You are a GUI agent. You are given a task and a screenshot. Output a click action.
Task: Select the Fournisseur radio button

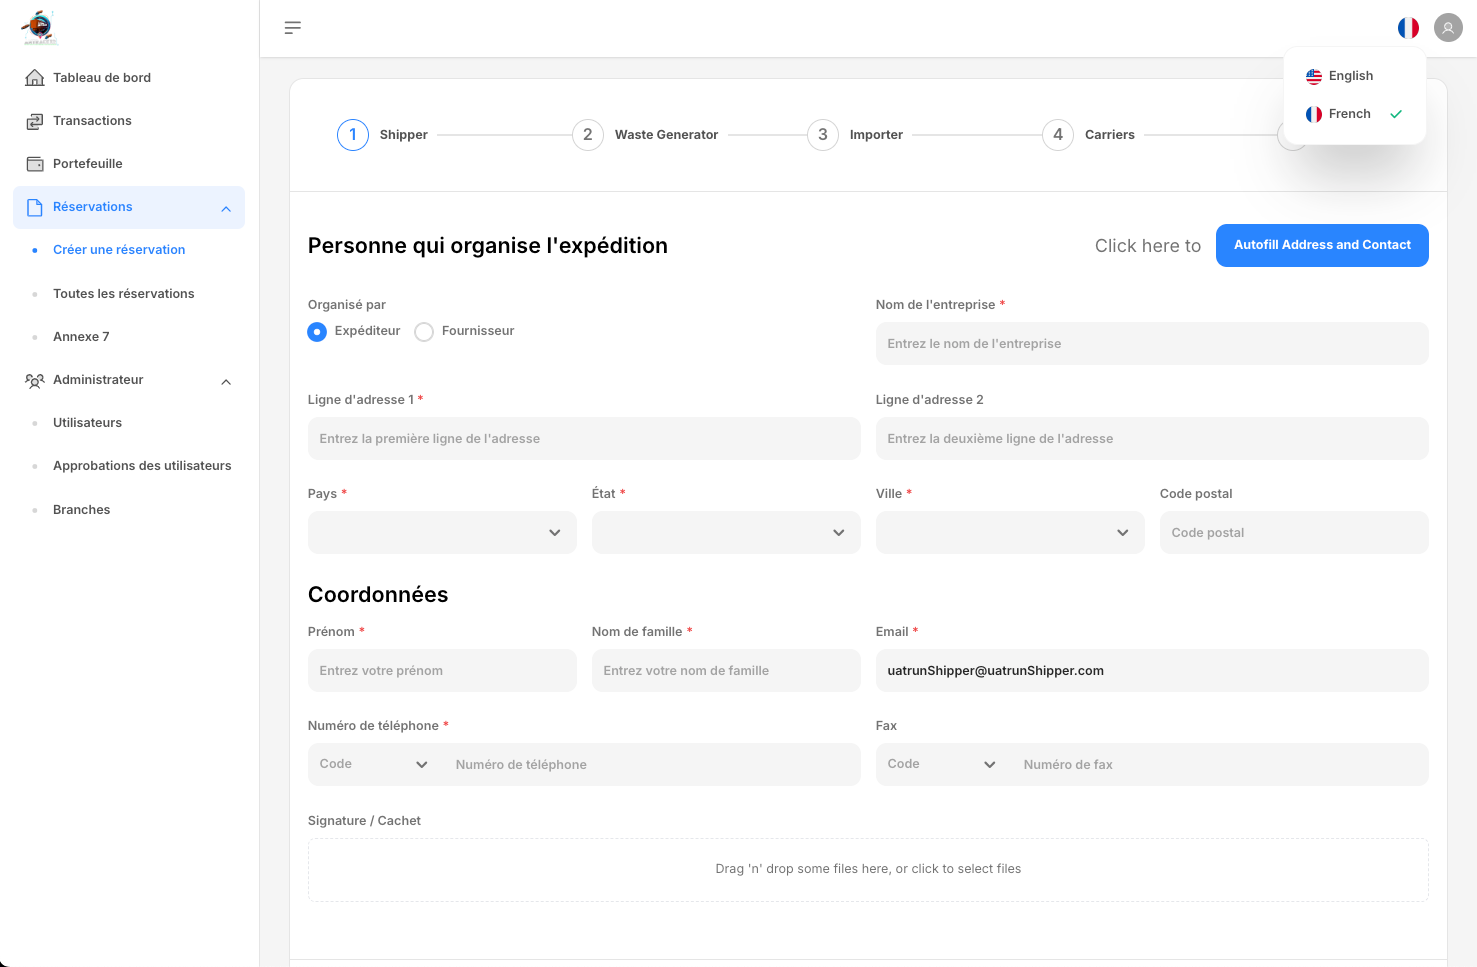[424, 332]
